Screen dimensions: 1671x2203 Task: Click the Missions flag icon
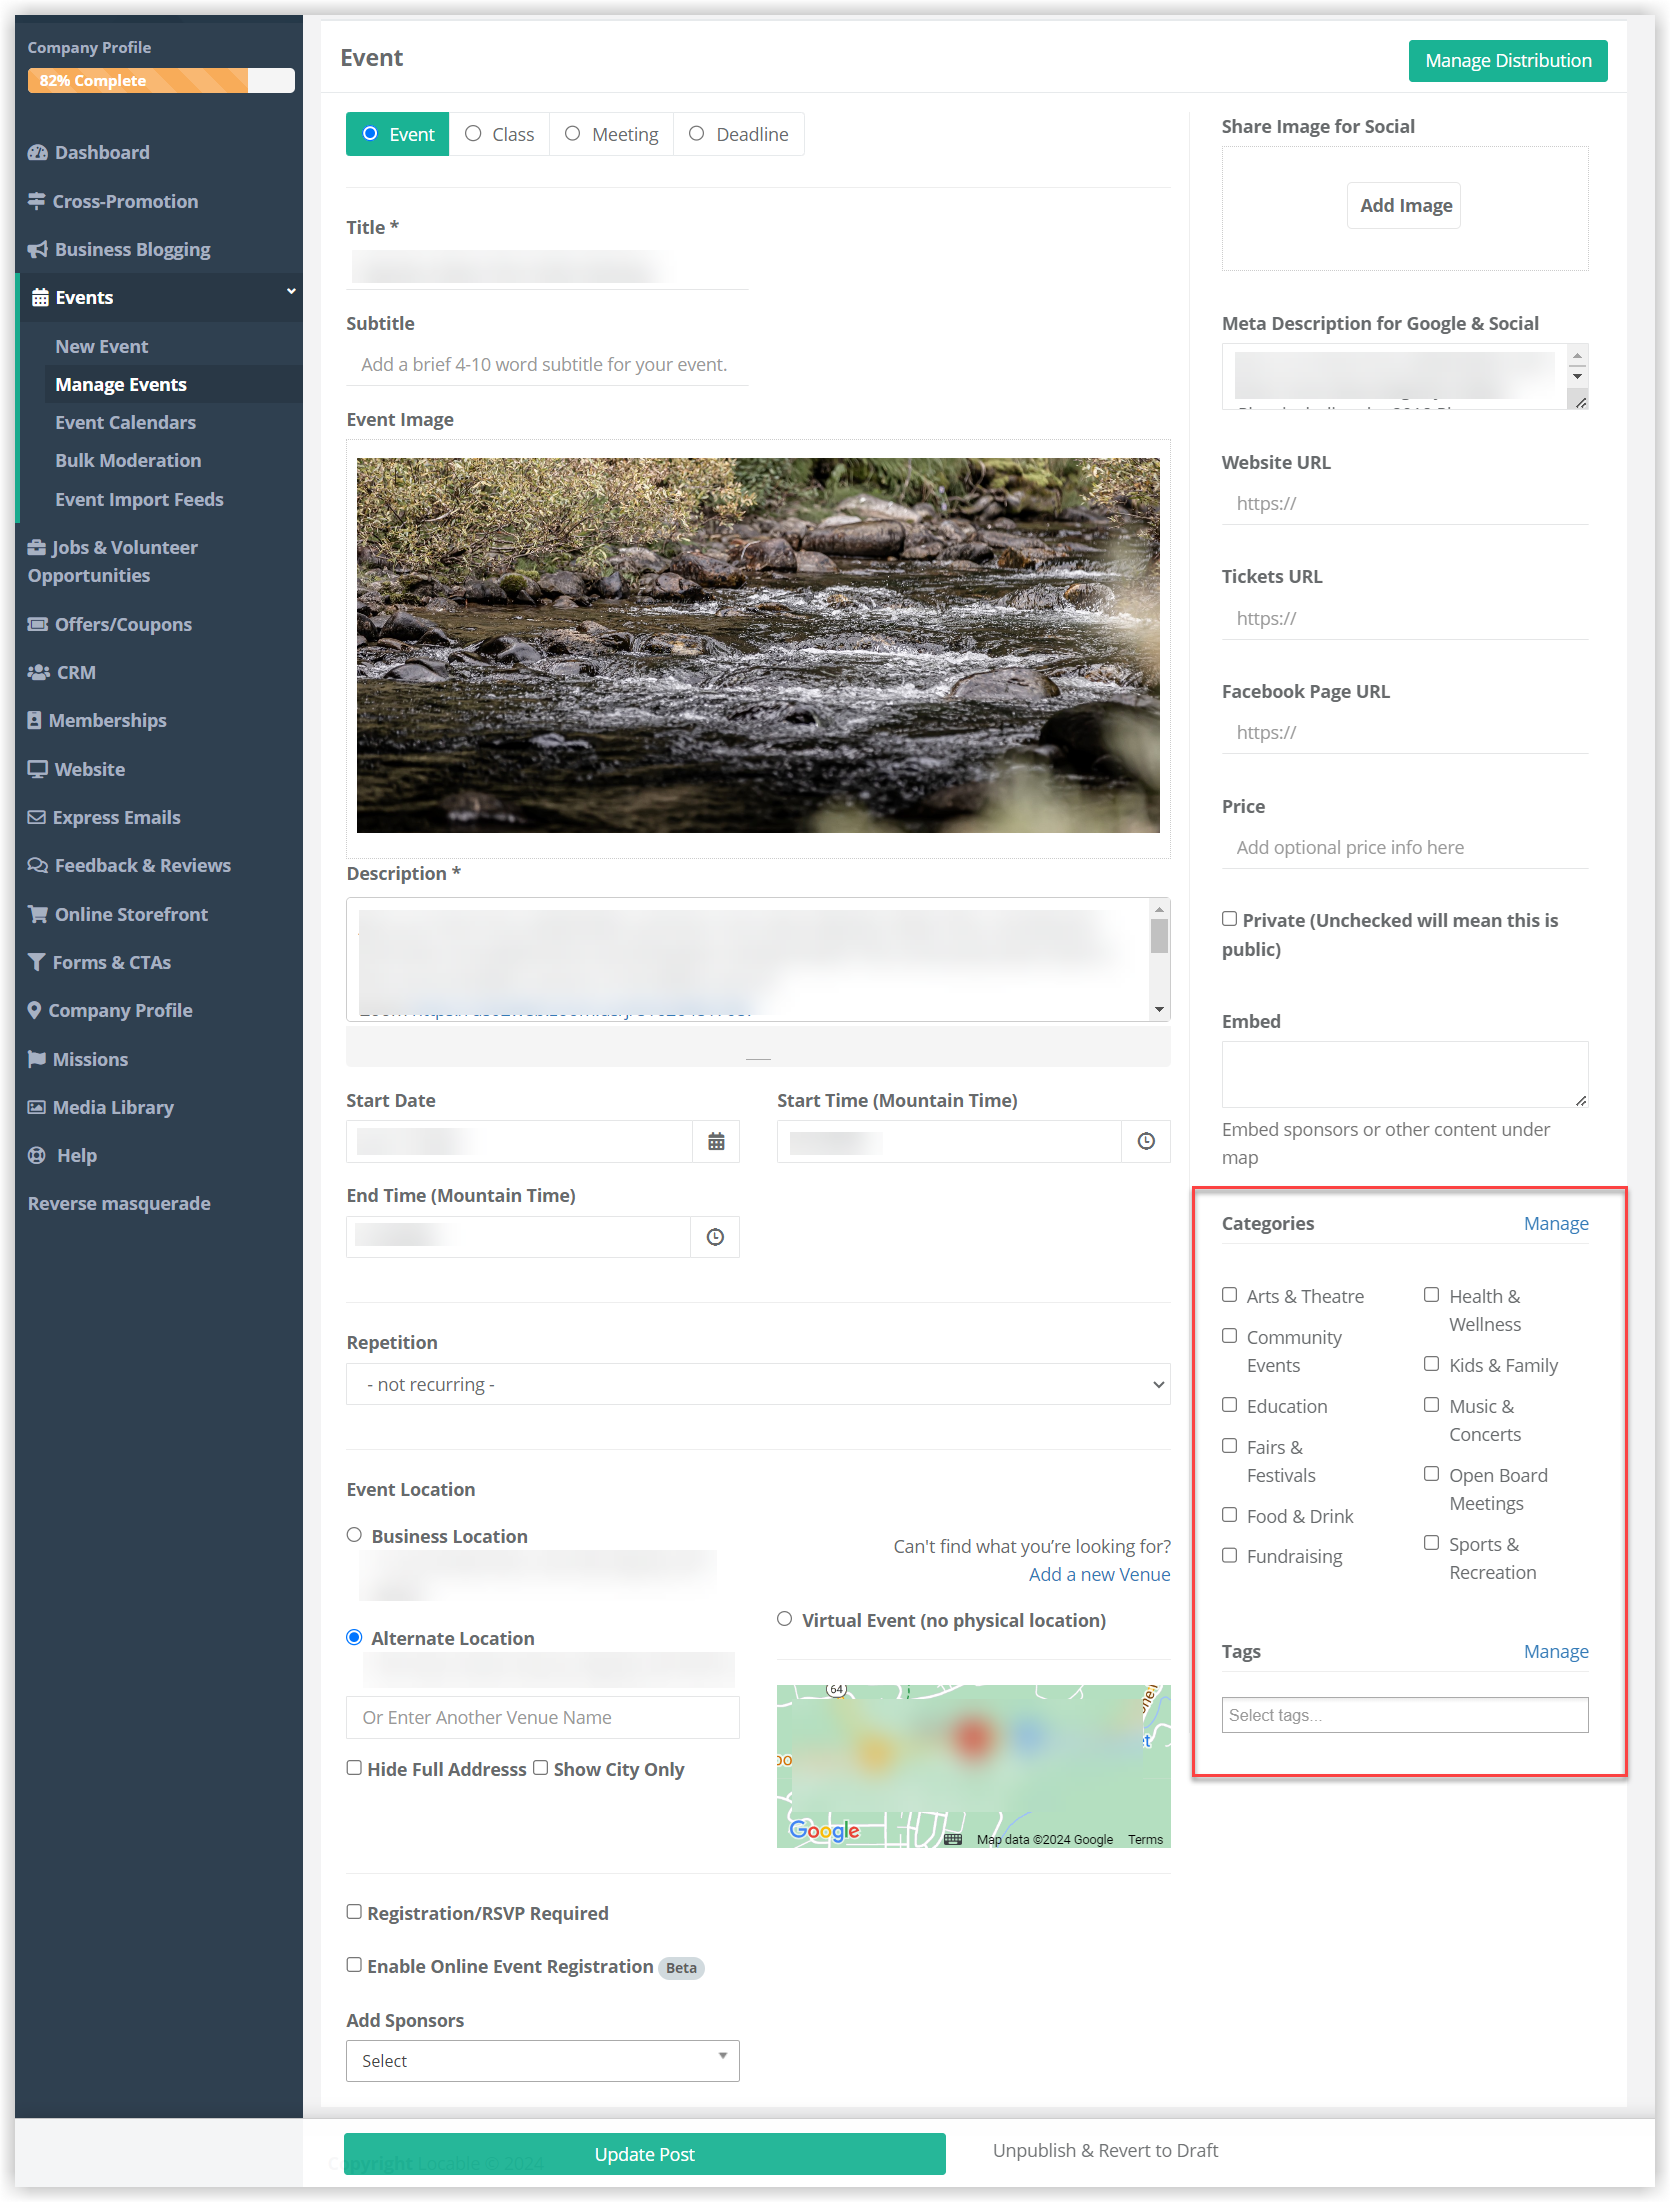point(37,1059)
